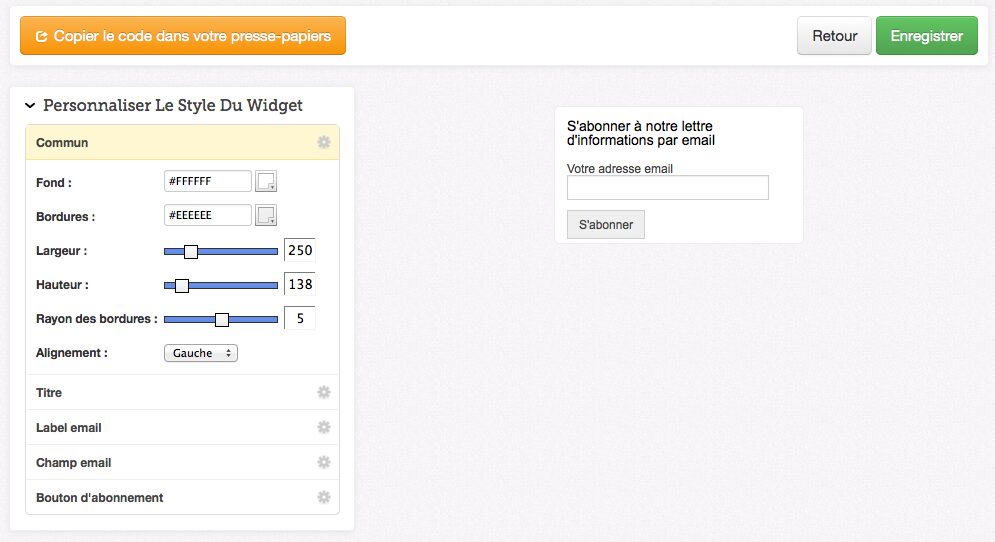Collapse Personnaliser Le Style Du Widget panel
The width and height of the screenshot is (995, 542).
[30, 105]
